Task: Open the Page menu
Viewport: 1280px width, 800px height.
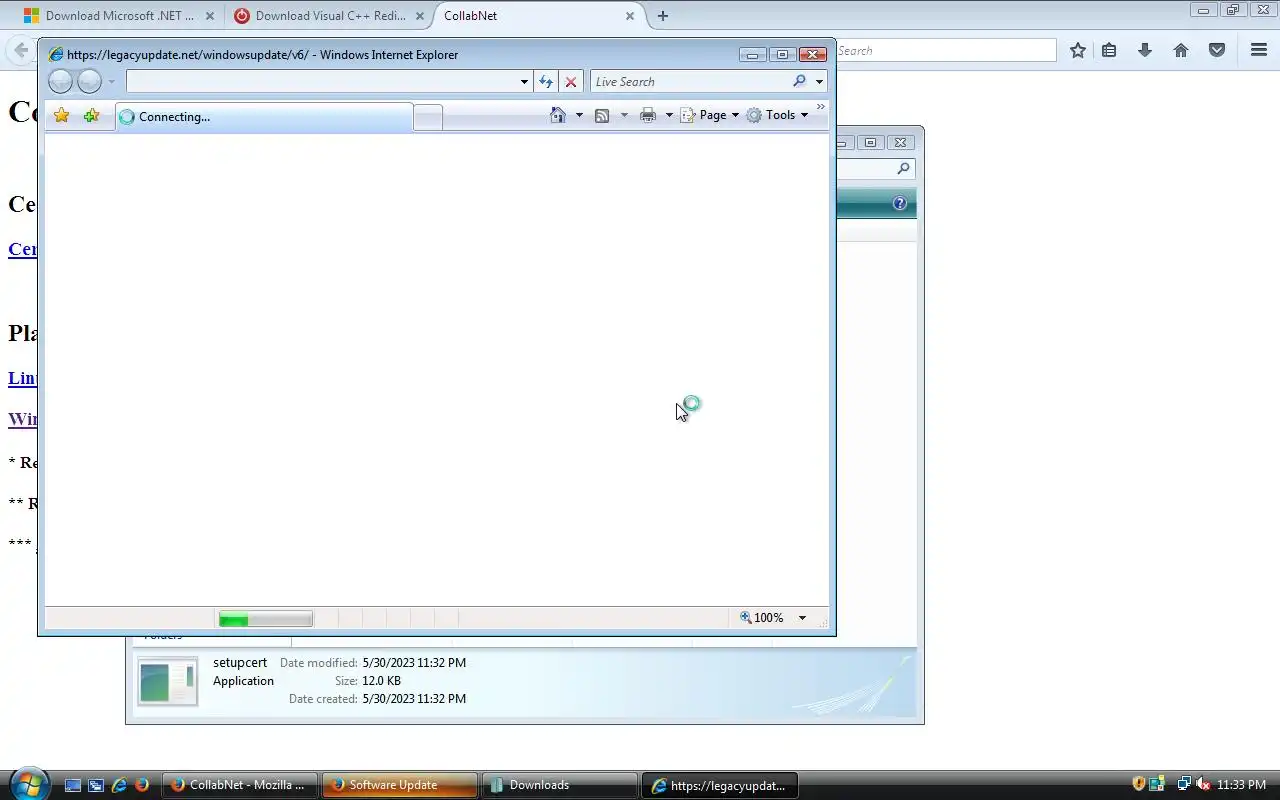Action: (x=710, y=115)
